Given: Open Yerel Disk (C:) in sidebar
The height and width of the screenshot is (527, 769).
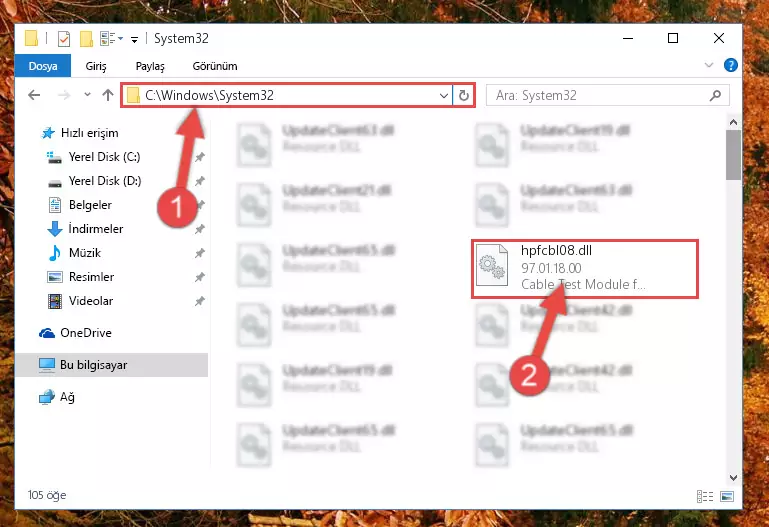Looking at the screenshot, I should click(104, 157).
